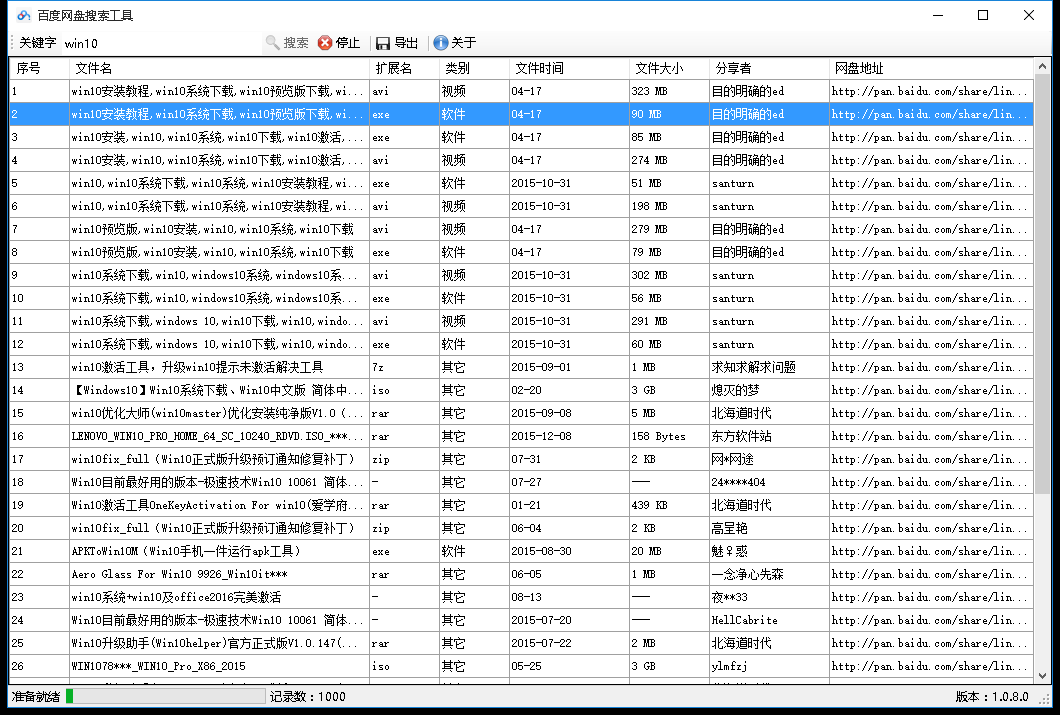Click the 搜索 button label

[x=295, y=43]
